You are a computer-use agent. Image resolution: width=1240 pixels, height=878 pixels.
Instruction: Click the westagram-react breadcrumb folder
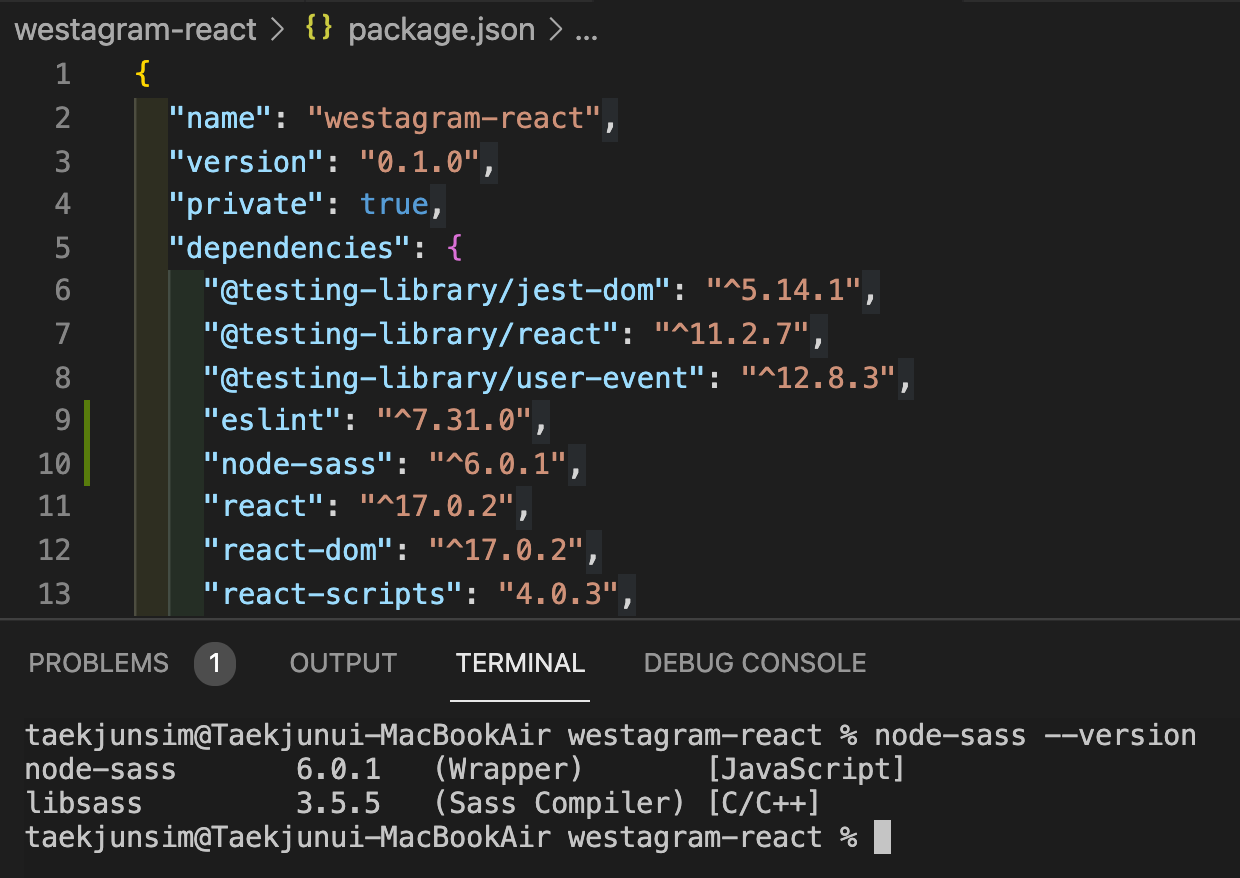[x=137, y=30]
